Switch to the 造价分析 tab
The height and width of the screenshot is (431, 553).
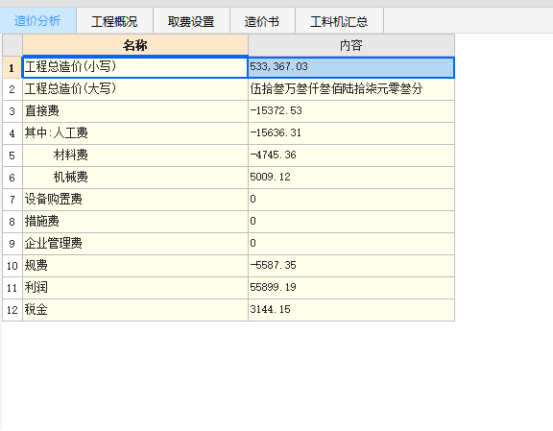(x=38, y=21)
